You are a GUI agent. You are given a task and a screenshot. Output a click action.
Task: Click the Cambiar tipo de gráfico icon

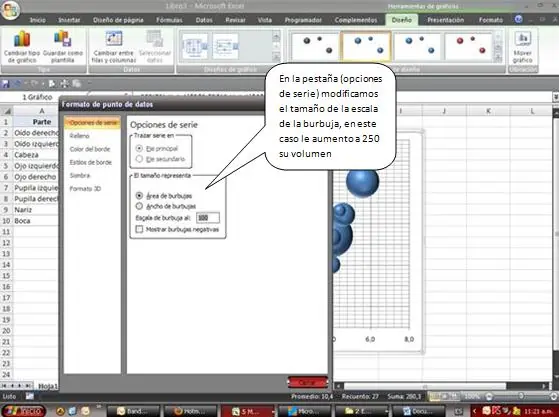point(22,47)
